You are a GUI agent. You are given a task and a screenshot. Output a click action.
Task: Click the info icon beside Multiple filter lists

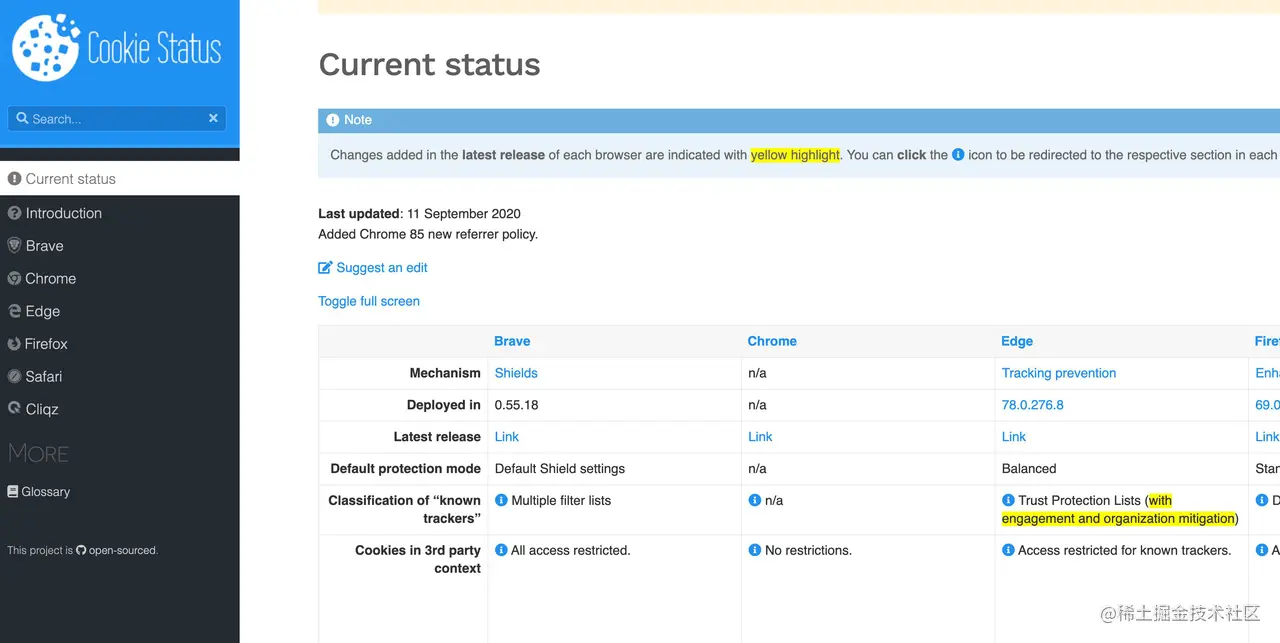coord(501,500)
